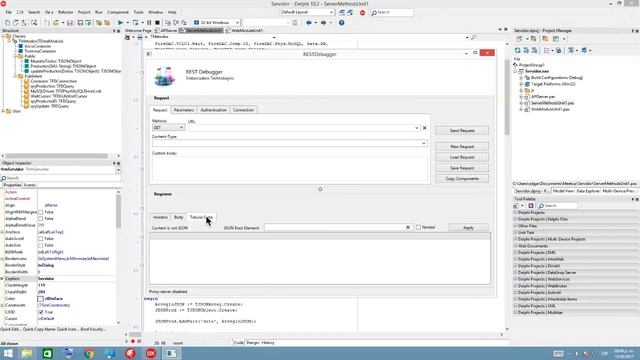Click the red stop icon next to layout selector
This screenshot has height=360, width=640.
click(362, 13)
